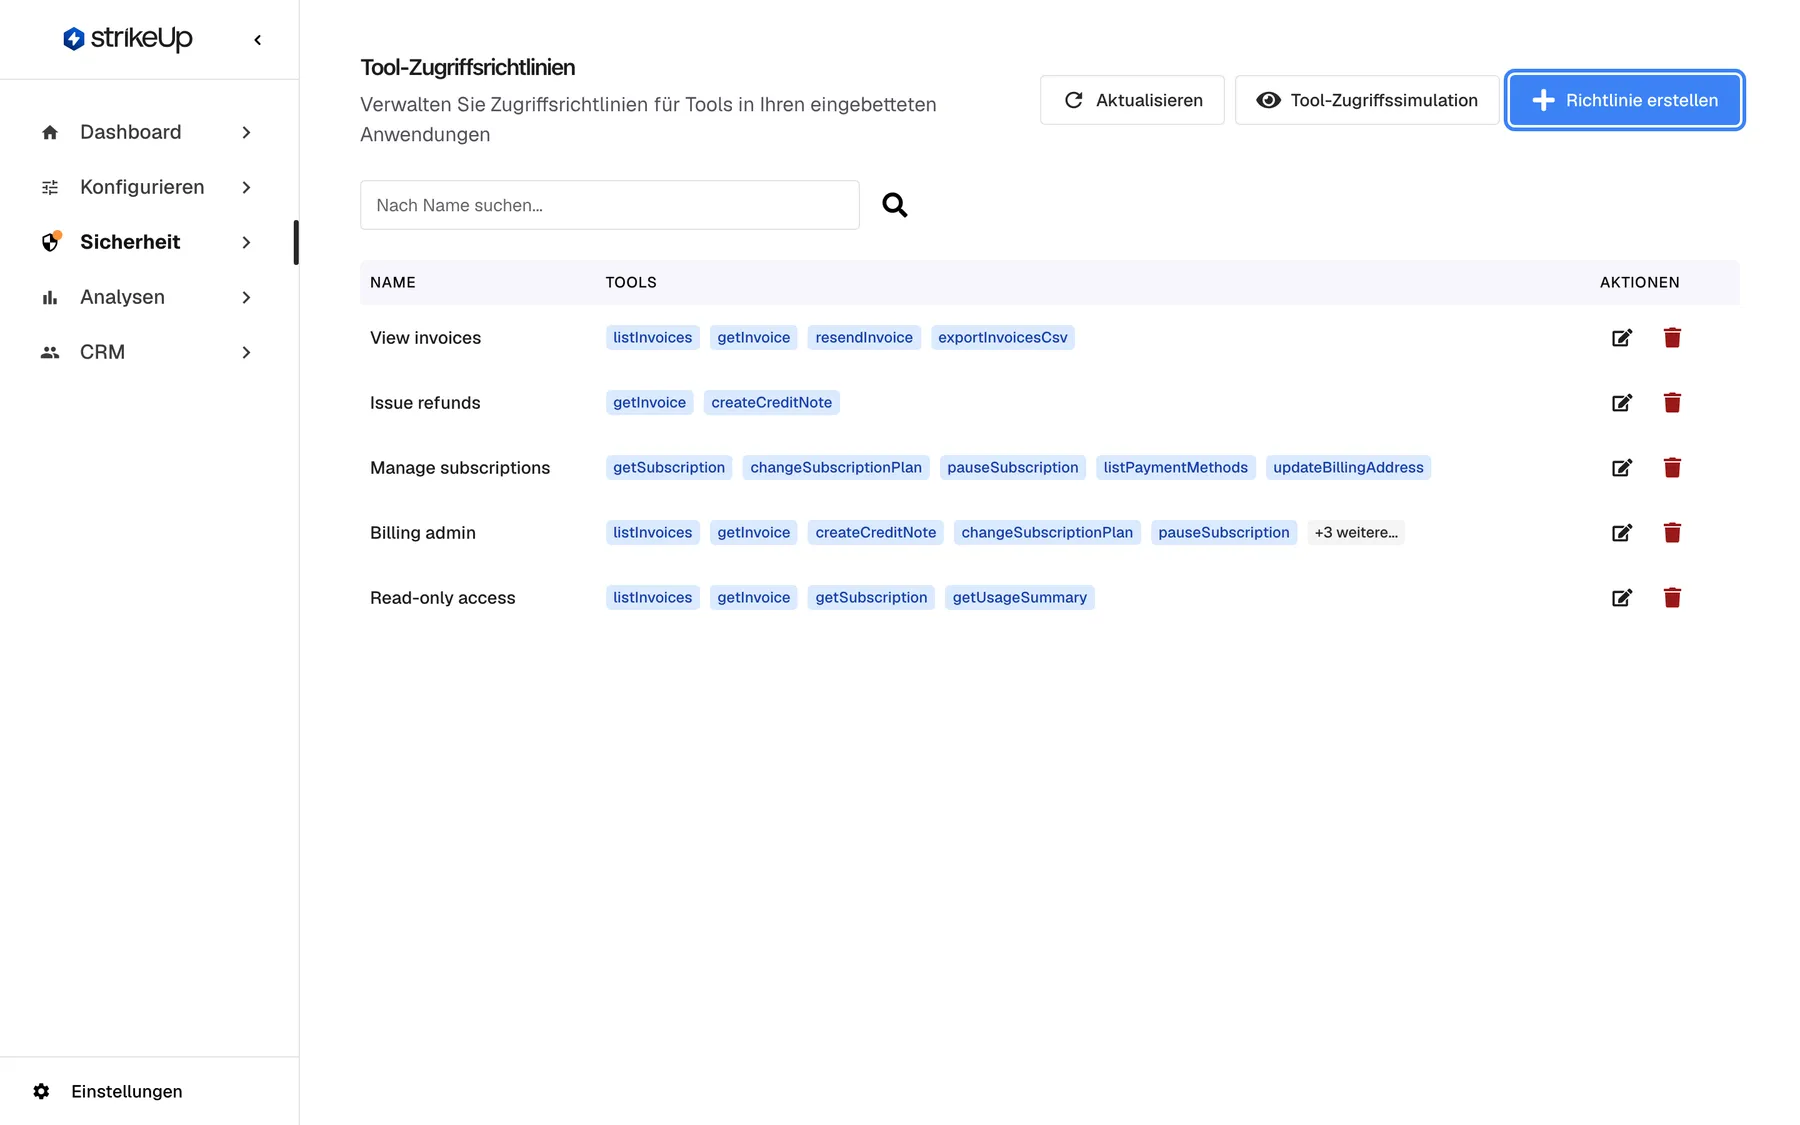Expand the Dashboard menu chevron

(x=246, y=132)
